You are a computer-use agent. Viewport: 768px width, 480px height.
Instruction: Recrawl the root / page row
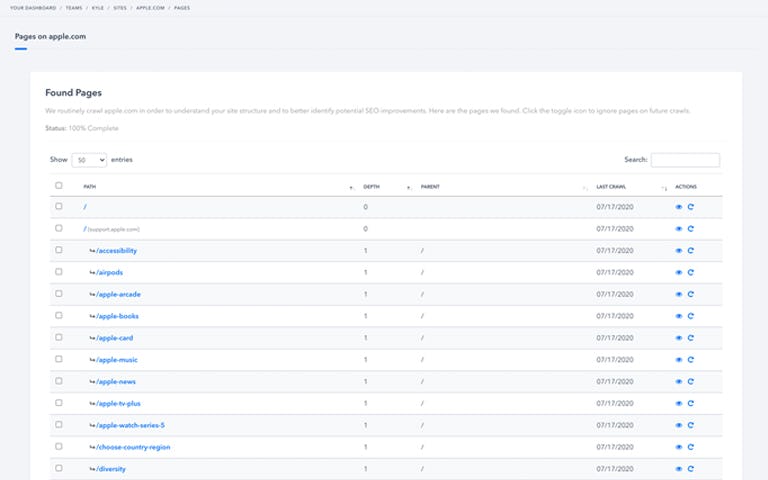pyautogui.click(x=691, y=207)
